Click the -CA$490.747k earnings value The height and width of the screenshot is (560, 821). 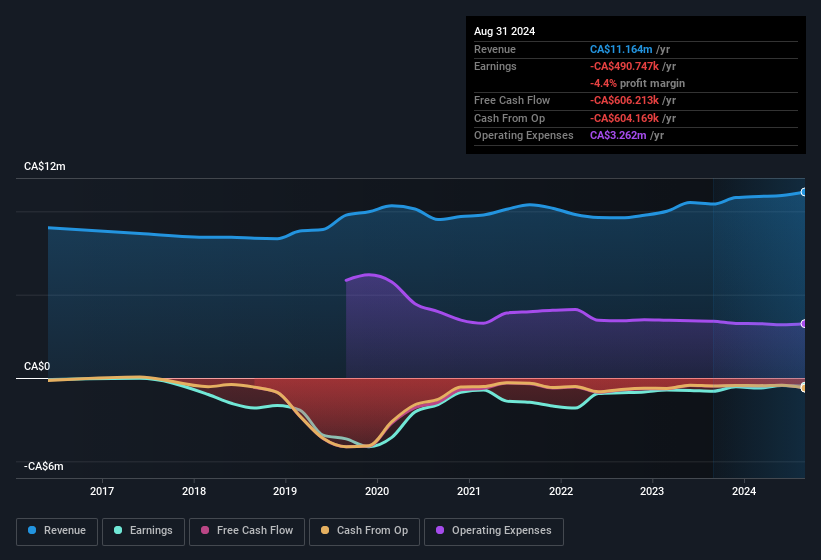pyautogui.click(x=624, y=66)
